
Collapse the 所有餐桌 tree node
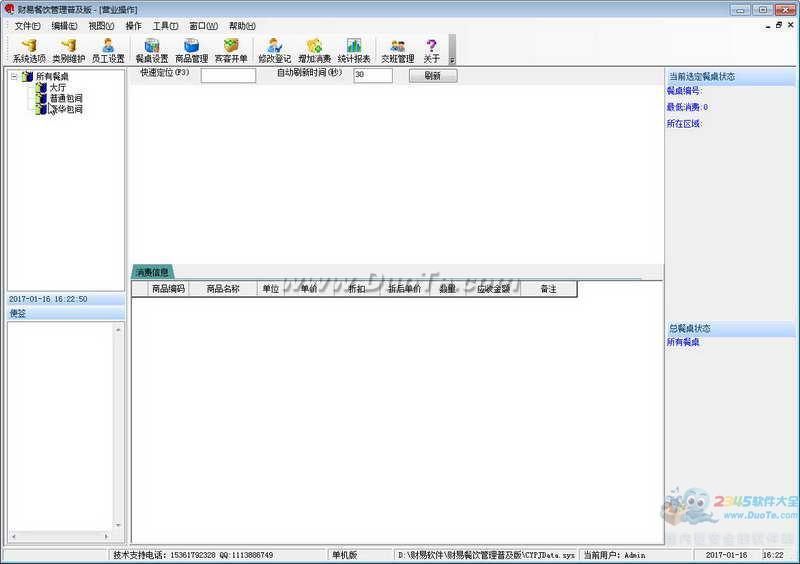point(15,76)
